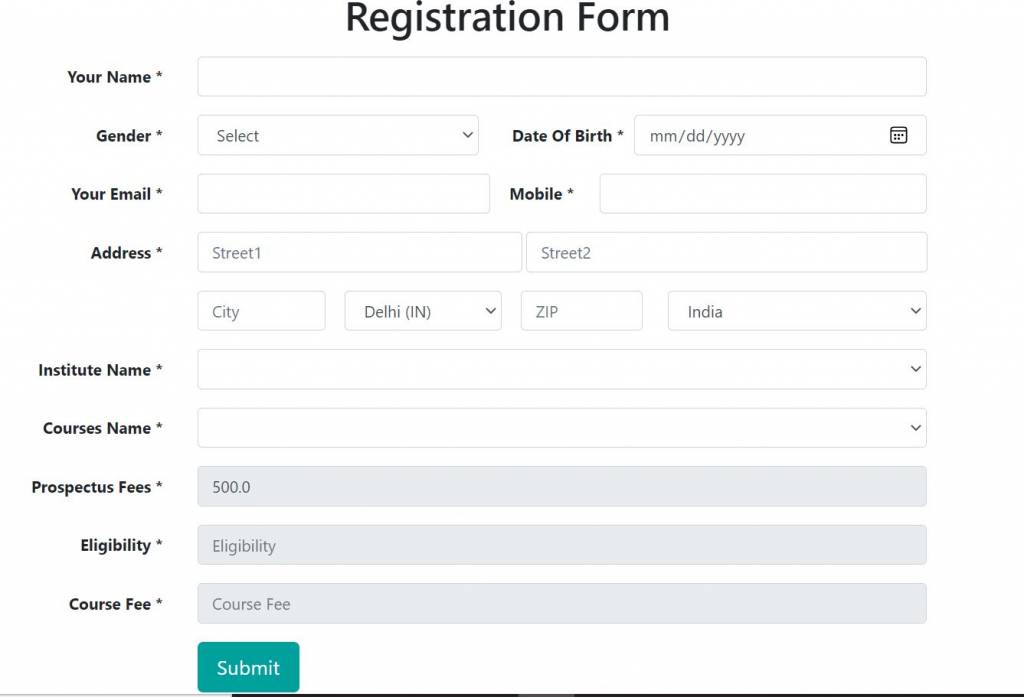Click the Registration Form heading
This screenshot has width=1024, height=697.
(x=507, y=19)
